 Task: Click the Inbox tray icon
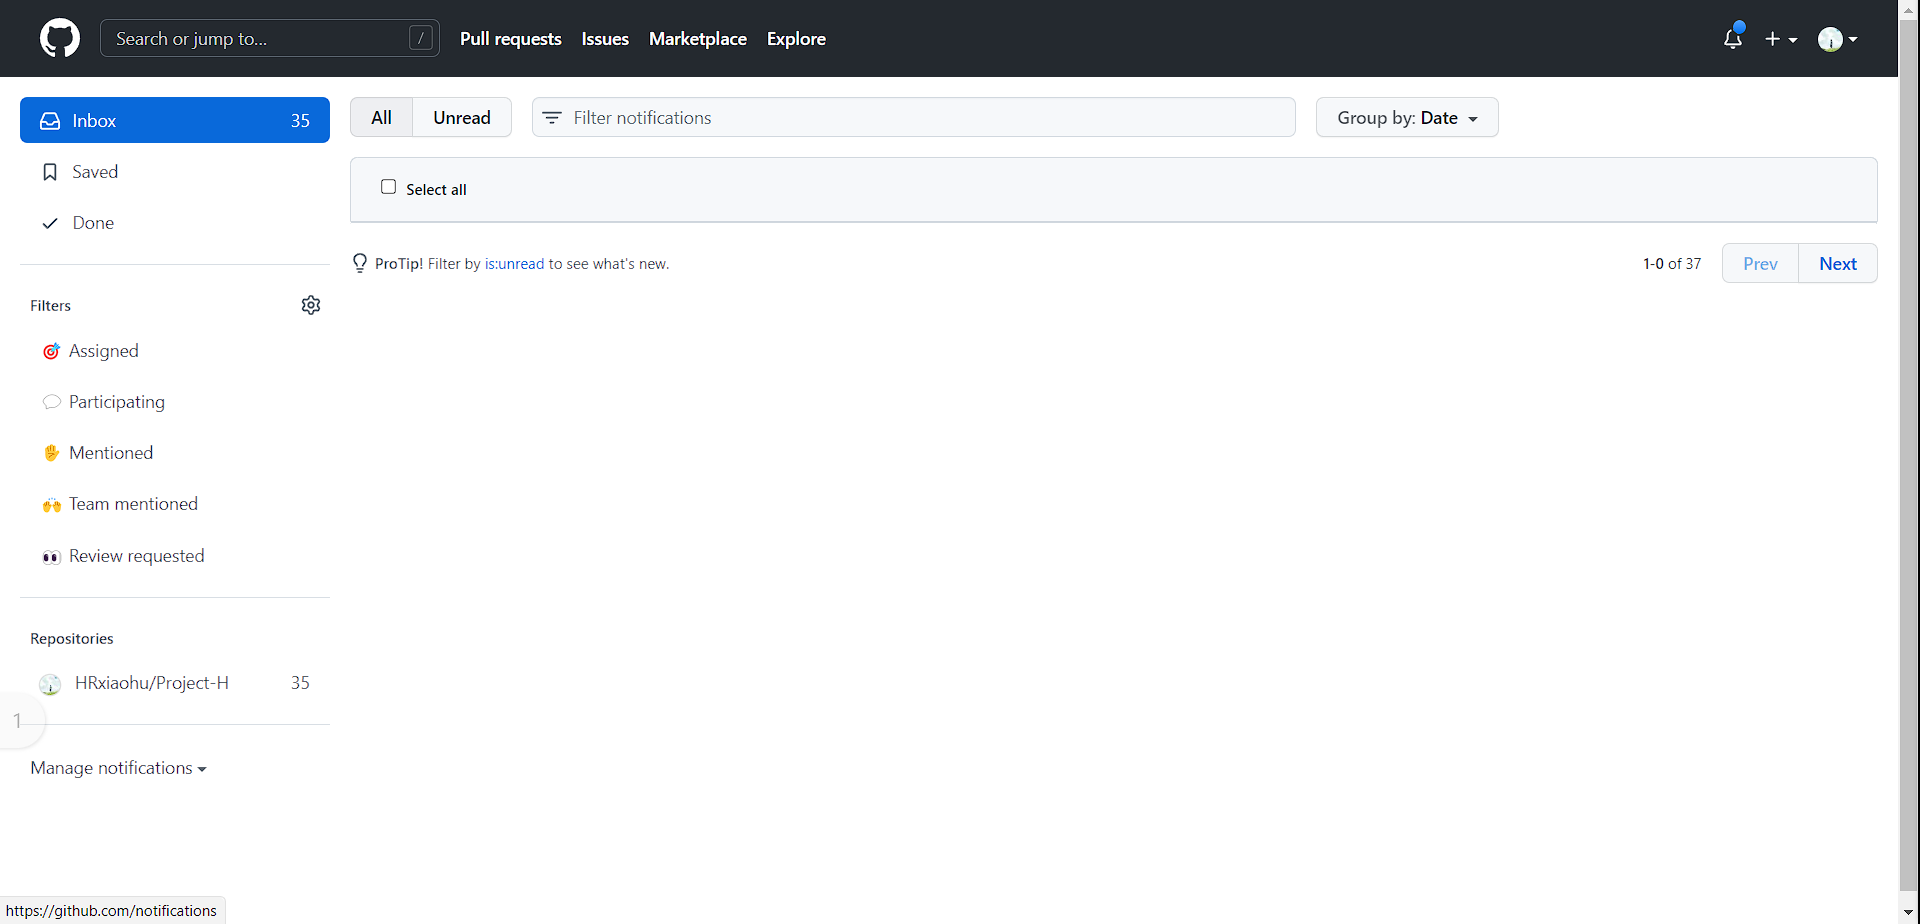(x=50, y=121)
